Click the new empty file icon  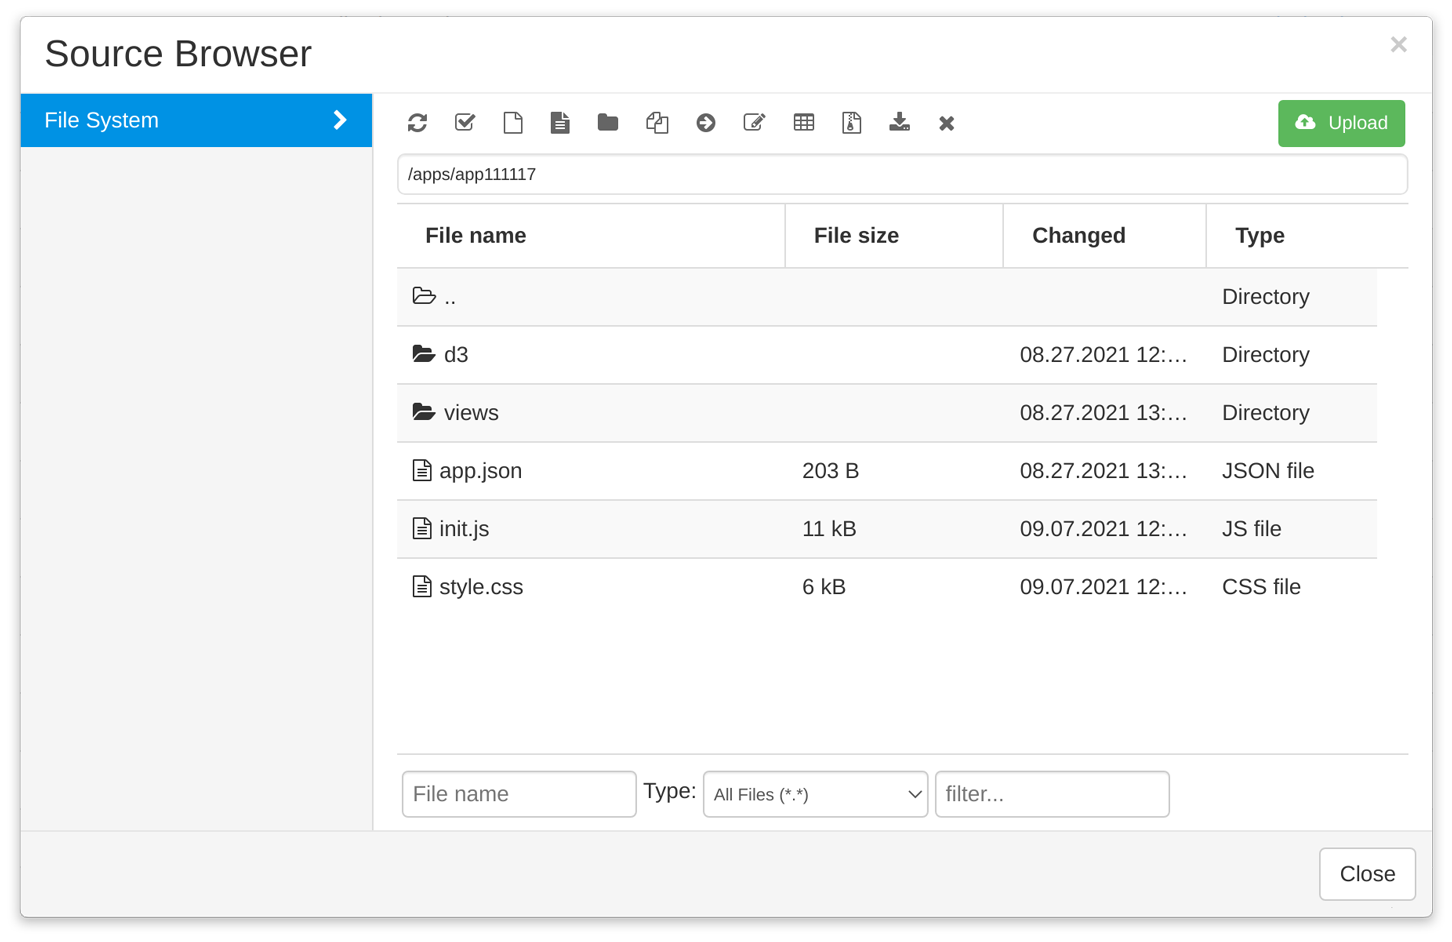[x=513, y=123]
